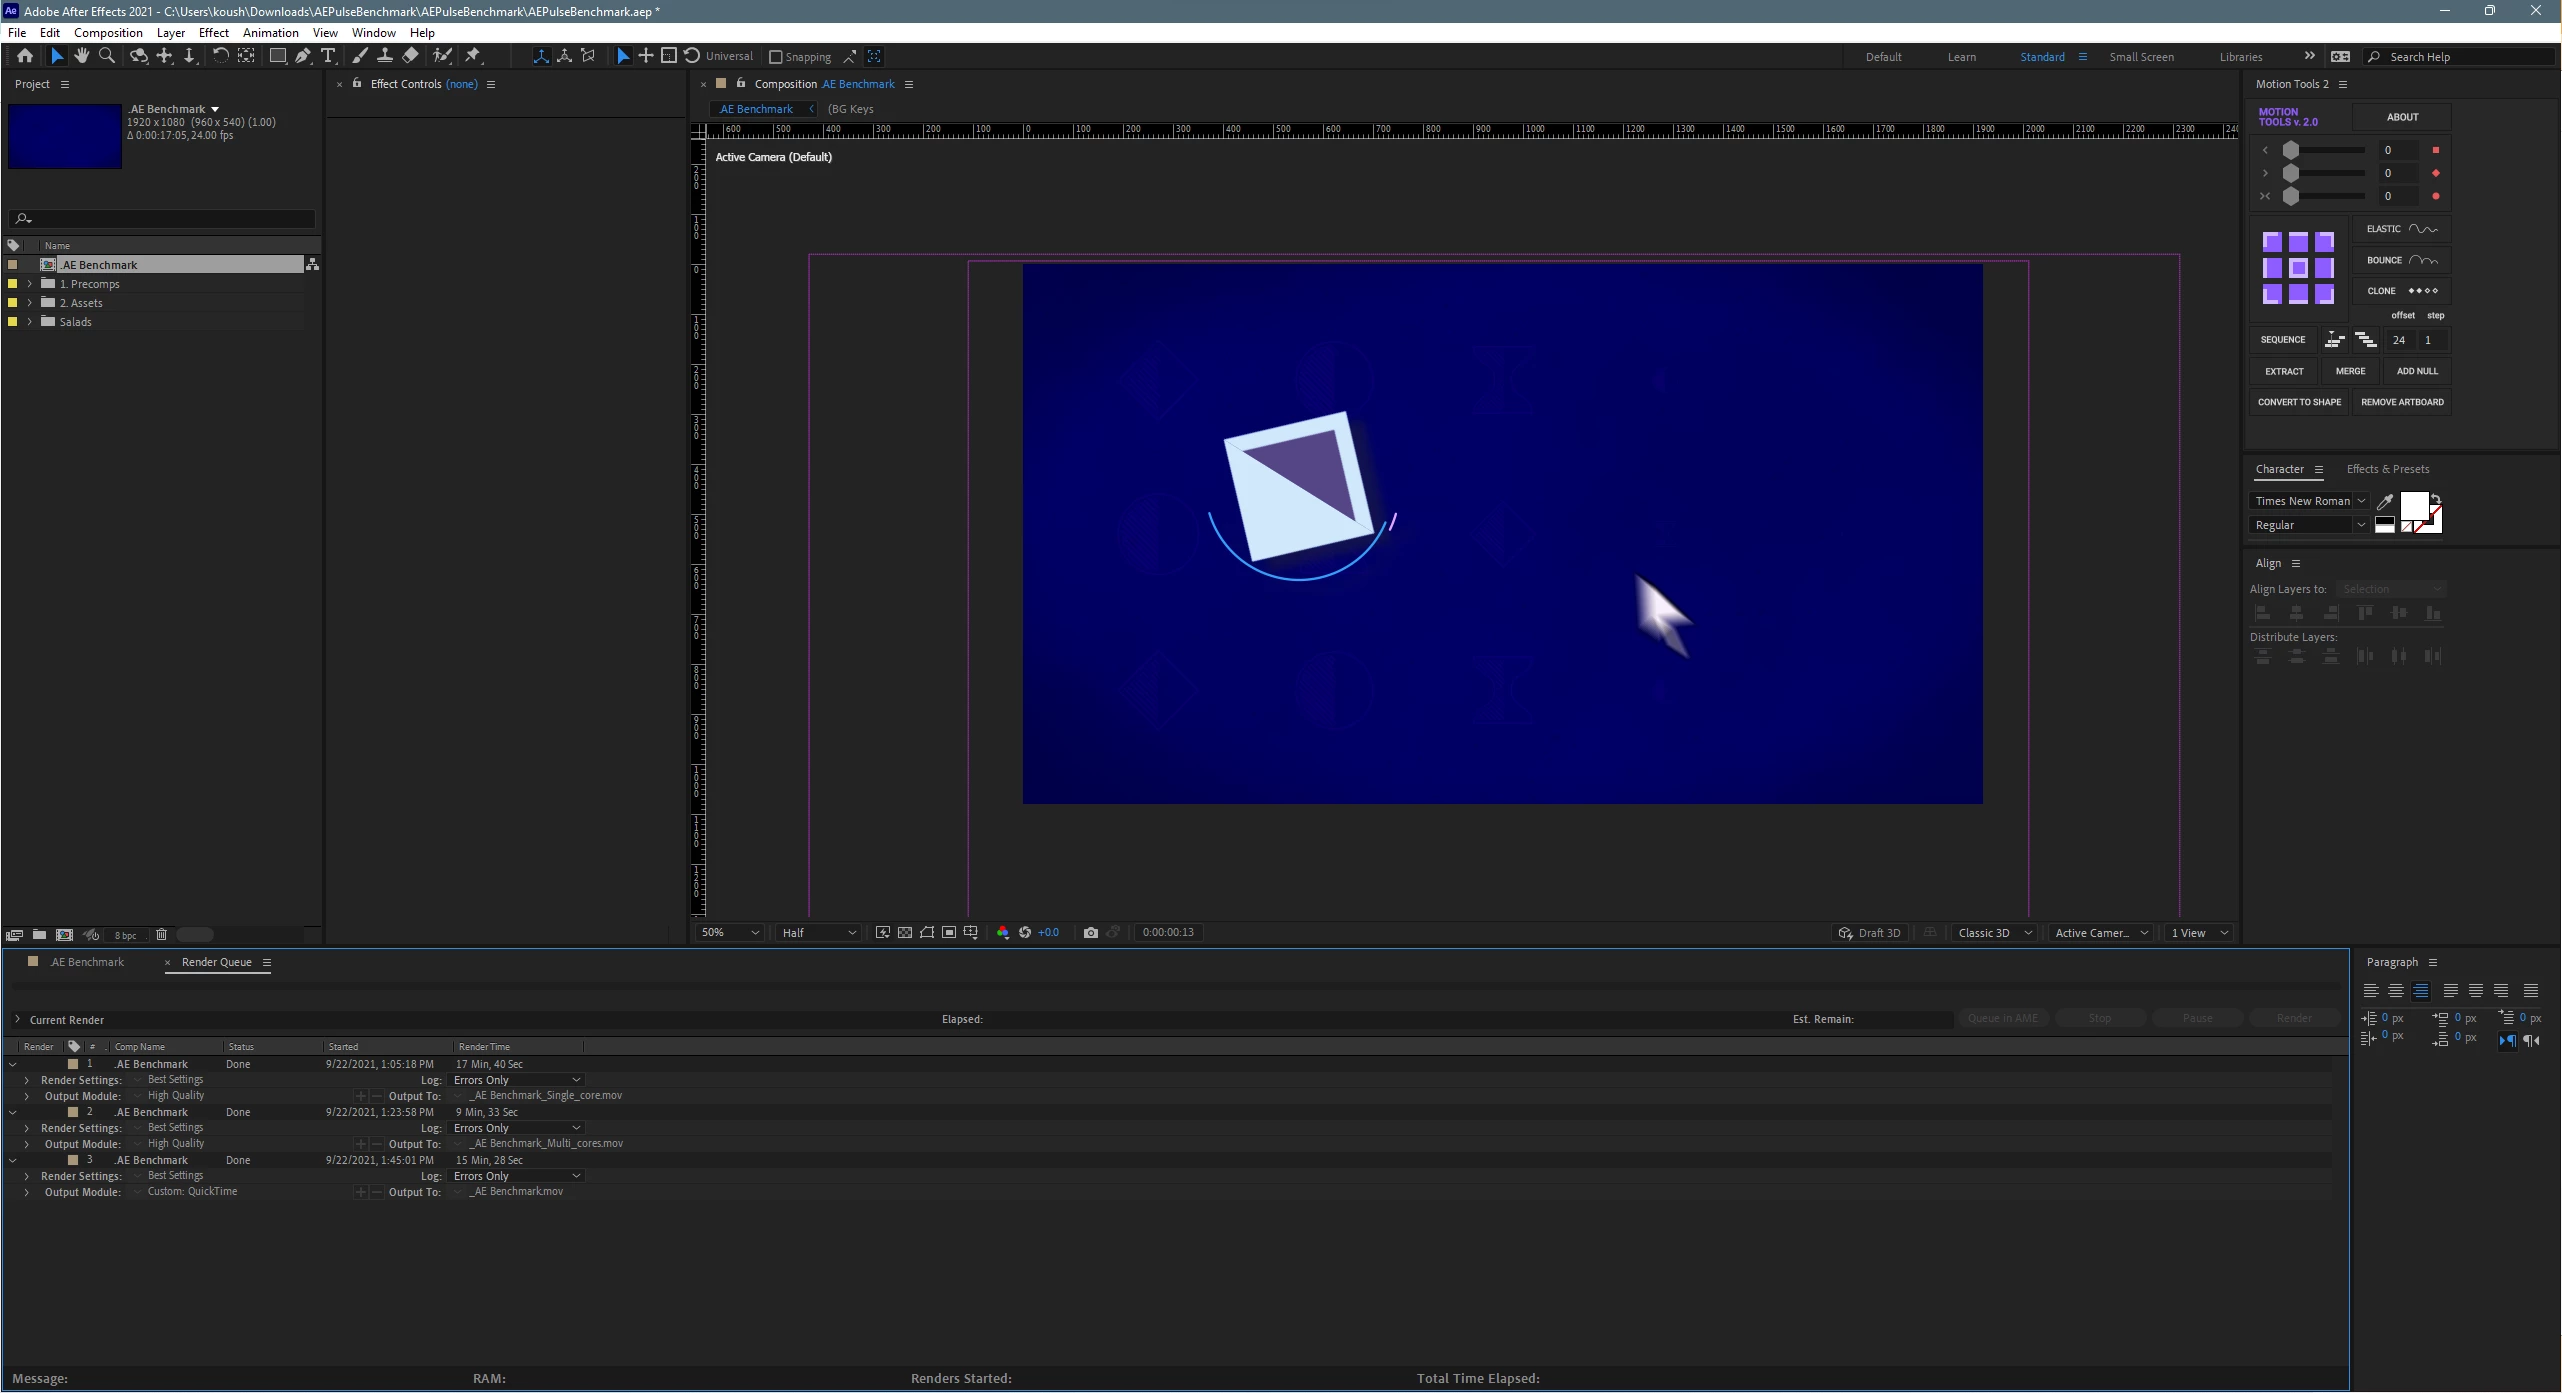This screenshot has height=1393, width=2562.
Task: Select the Eraser tool
Action: [x=410, y=56]
